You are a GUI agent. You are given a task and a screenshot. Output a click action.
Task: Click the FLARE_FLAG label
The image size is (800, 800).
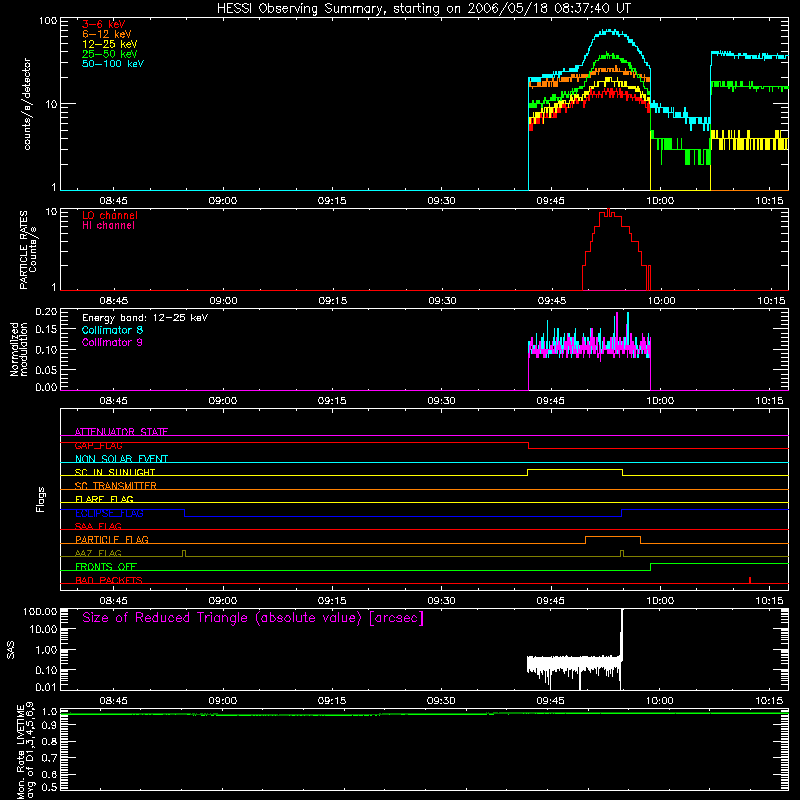(104, 499)
